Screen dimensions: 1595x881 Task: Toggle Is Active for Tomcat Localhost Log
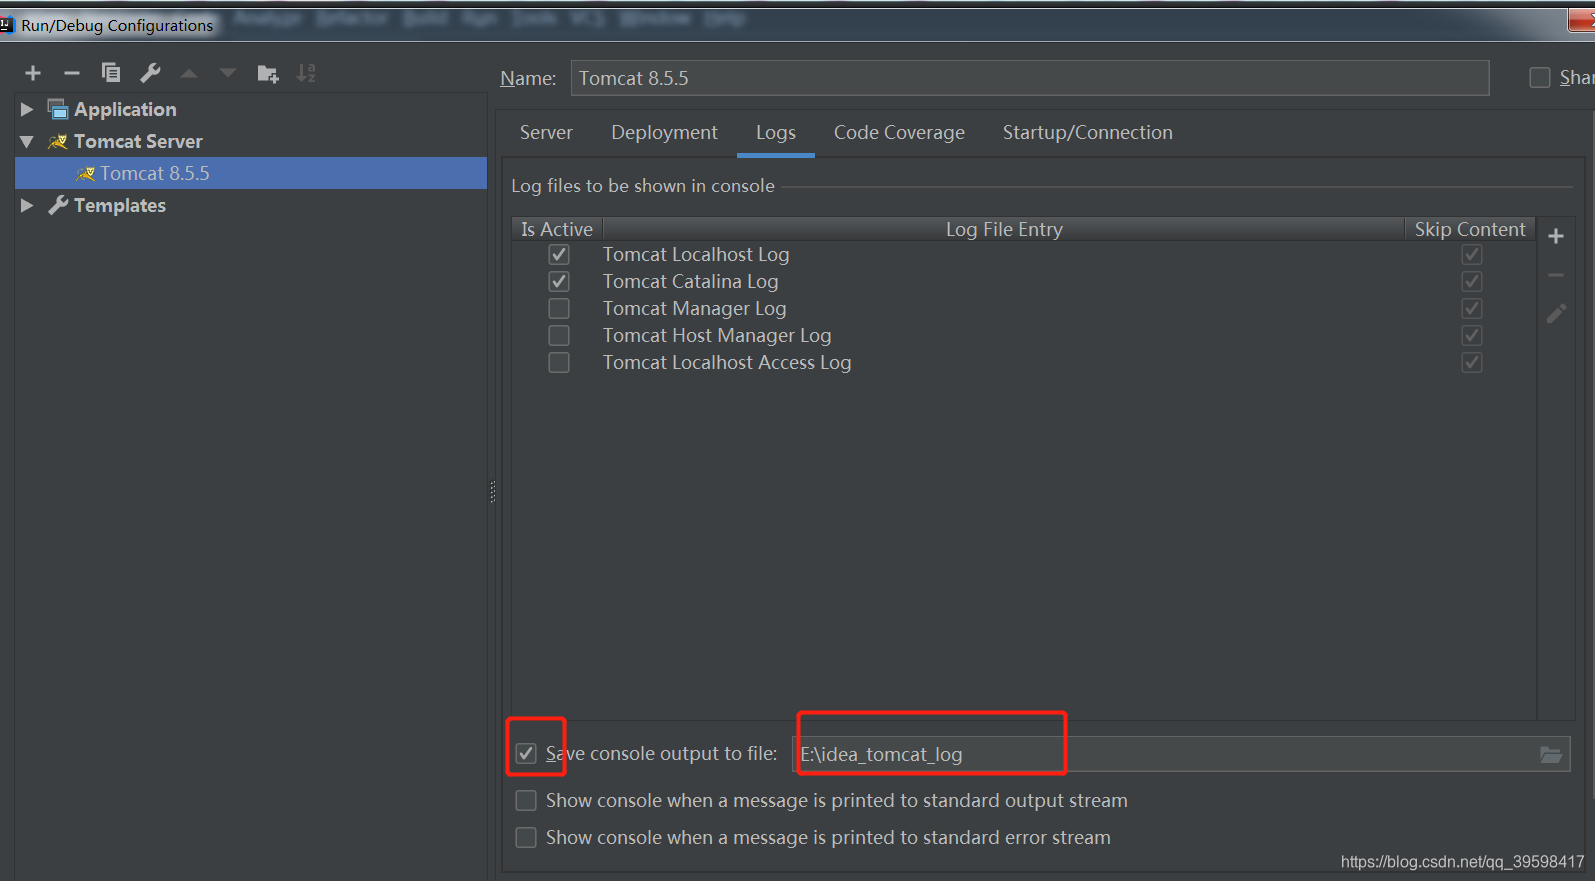tap(559, 254)
